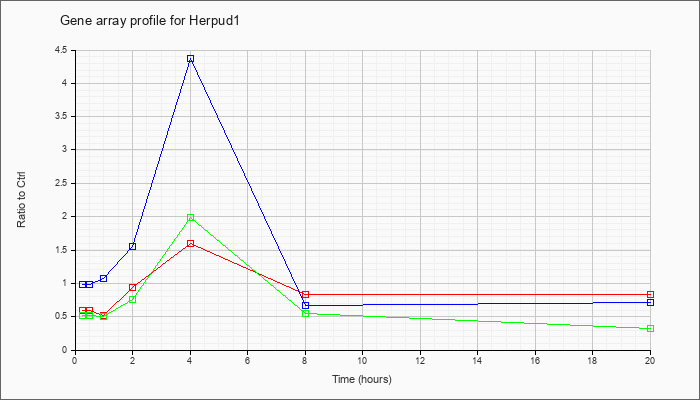Viewport: 700px width, 400px height.
Task: Click the red data point at 4 hours
Action: (x=191, y=243)
